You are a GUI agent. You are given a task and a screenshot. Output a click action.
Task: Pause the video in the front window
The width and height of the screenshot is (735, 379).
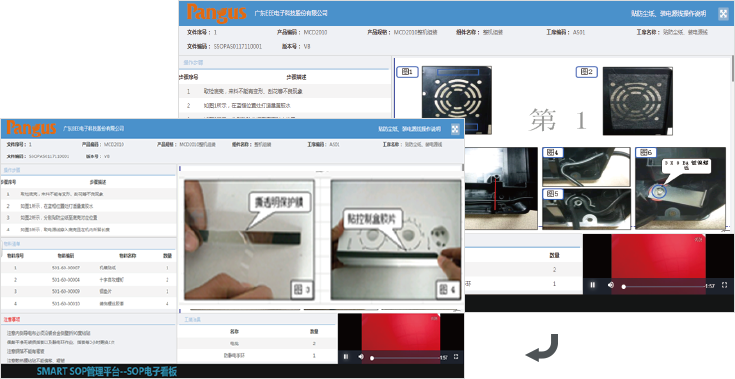[x=346, y=357]
